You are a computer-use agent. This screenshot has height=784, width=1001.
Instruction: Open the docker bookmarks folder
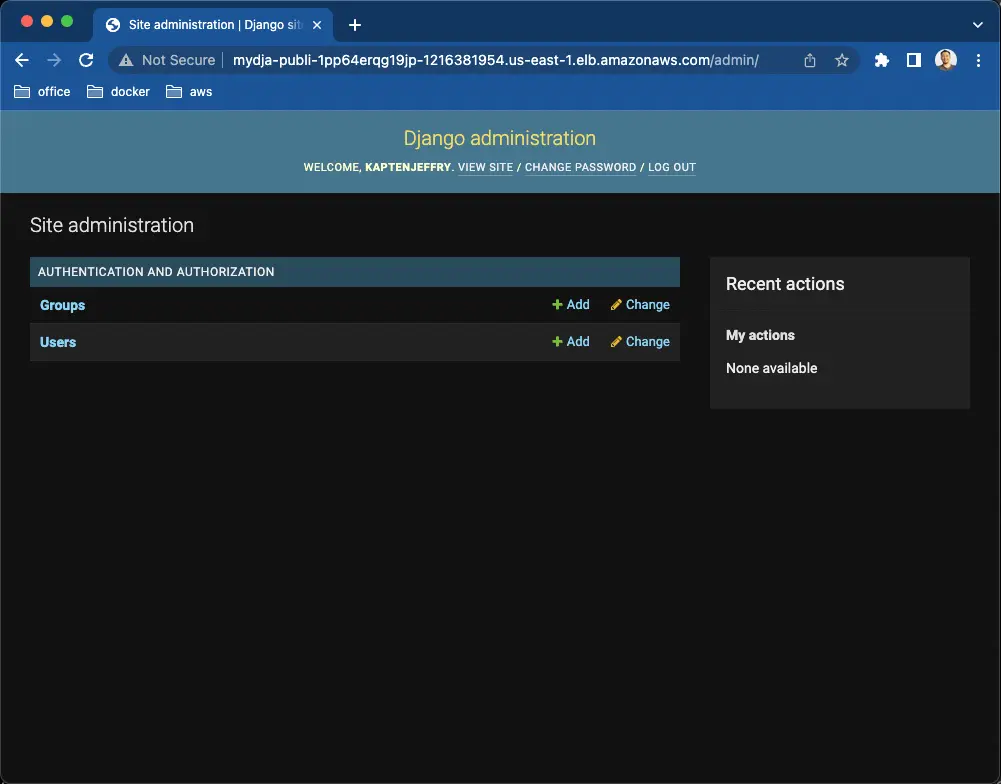tap(118, 91)
